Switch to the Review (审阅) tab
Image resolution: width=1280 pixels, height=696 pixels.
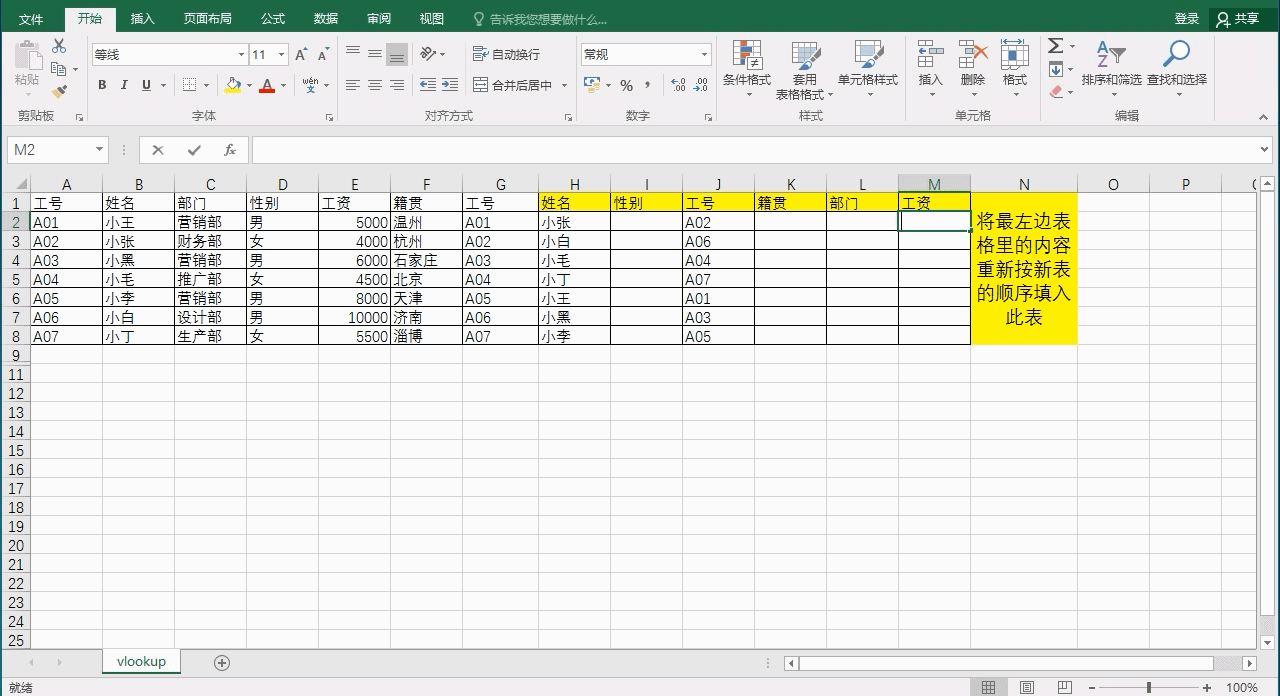click(x=378, y=19)
